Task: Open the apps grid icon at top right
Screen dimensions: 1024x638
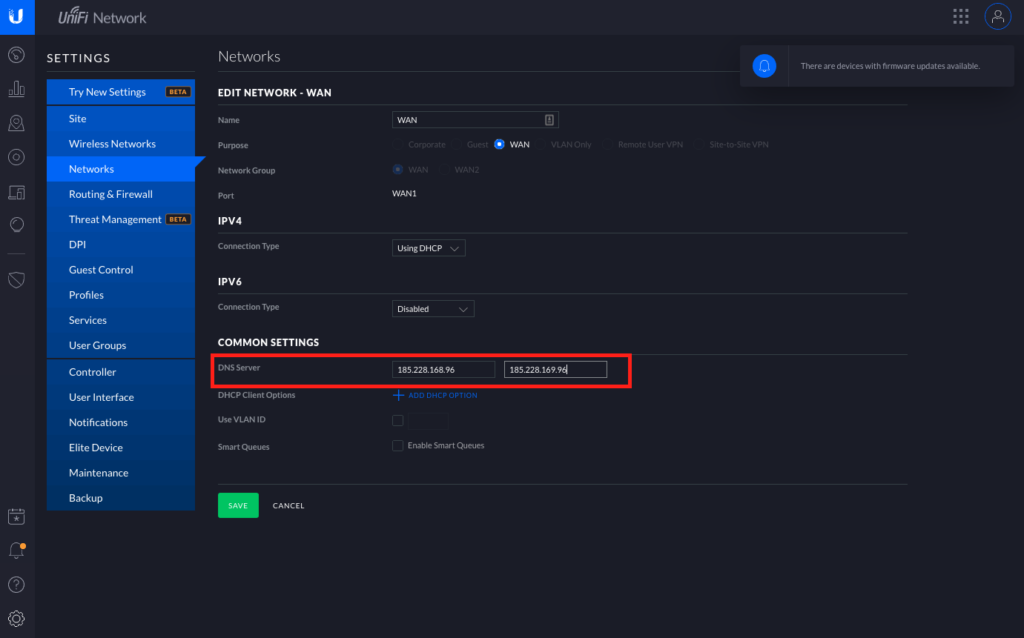Action: pos(961,17)
